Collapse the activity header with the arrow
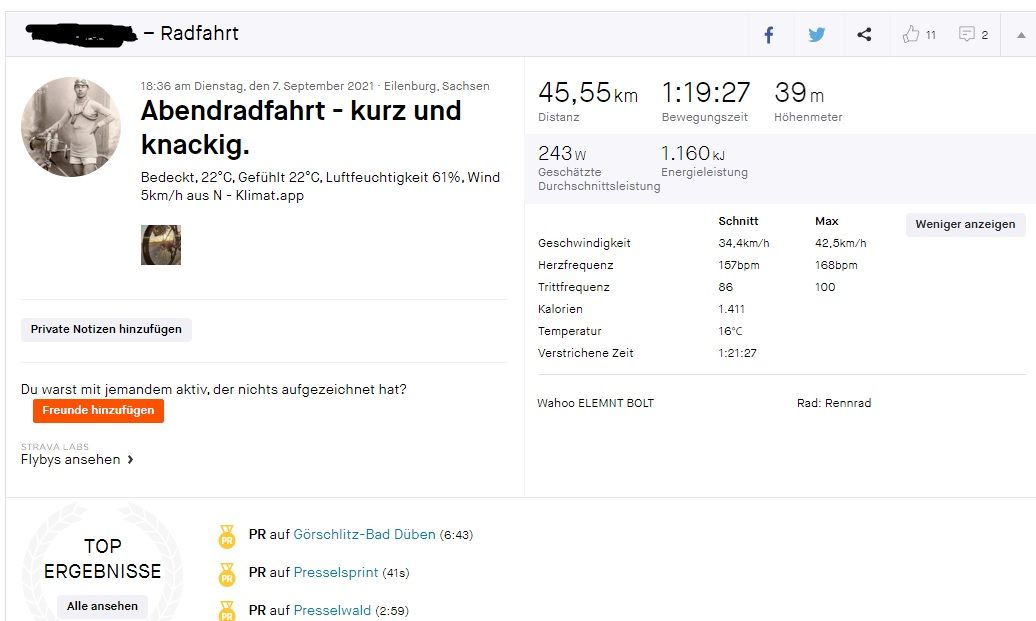The height and width of the screenshot is (621, 1036). click(1021, 35)
